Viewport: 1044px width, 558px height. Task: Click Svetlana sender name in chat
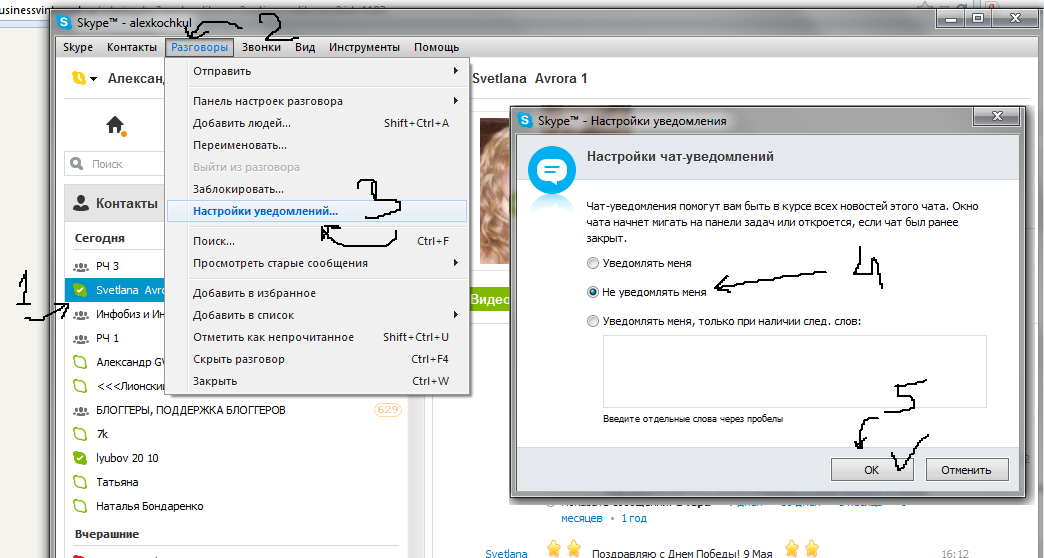pyautogui.click(x=506, y=553)
